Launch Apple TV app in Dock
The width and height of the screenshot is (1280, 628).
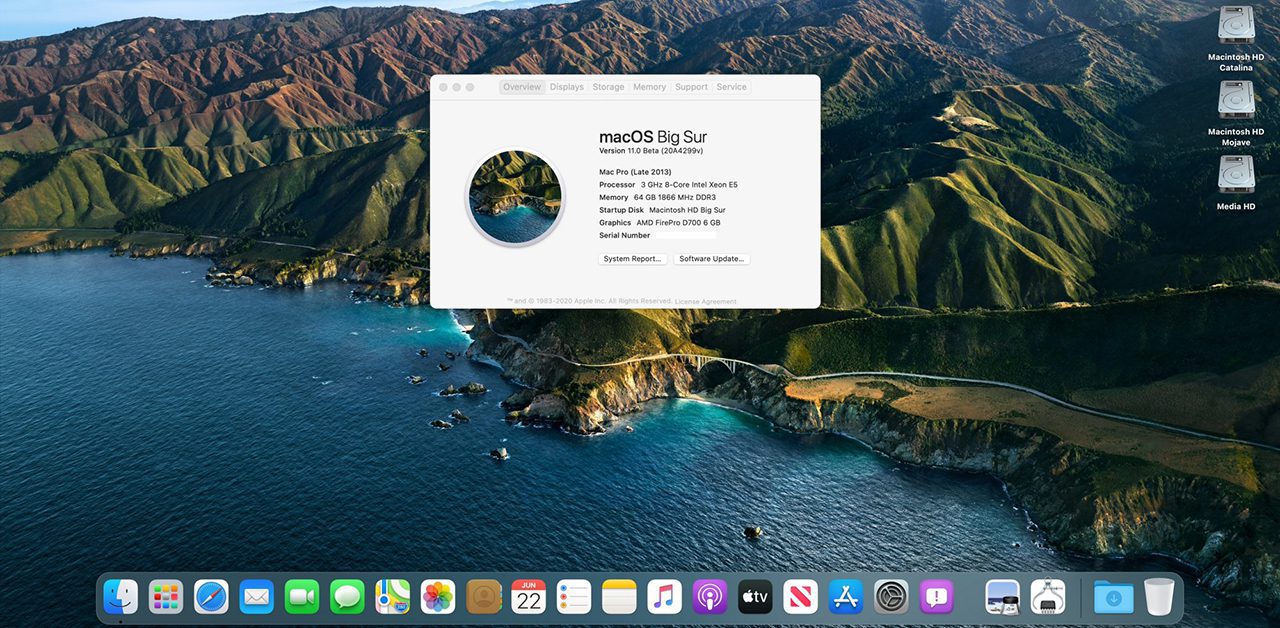[x=755, y=597]
